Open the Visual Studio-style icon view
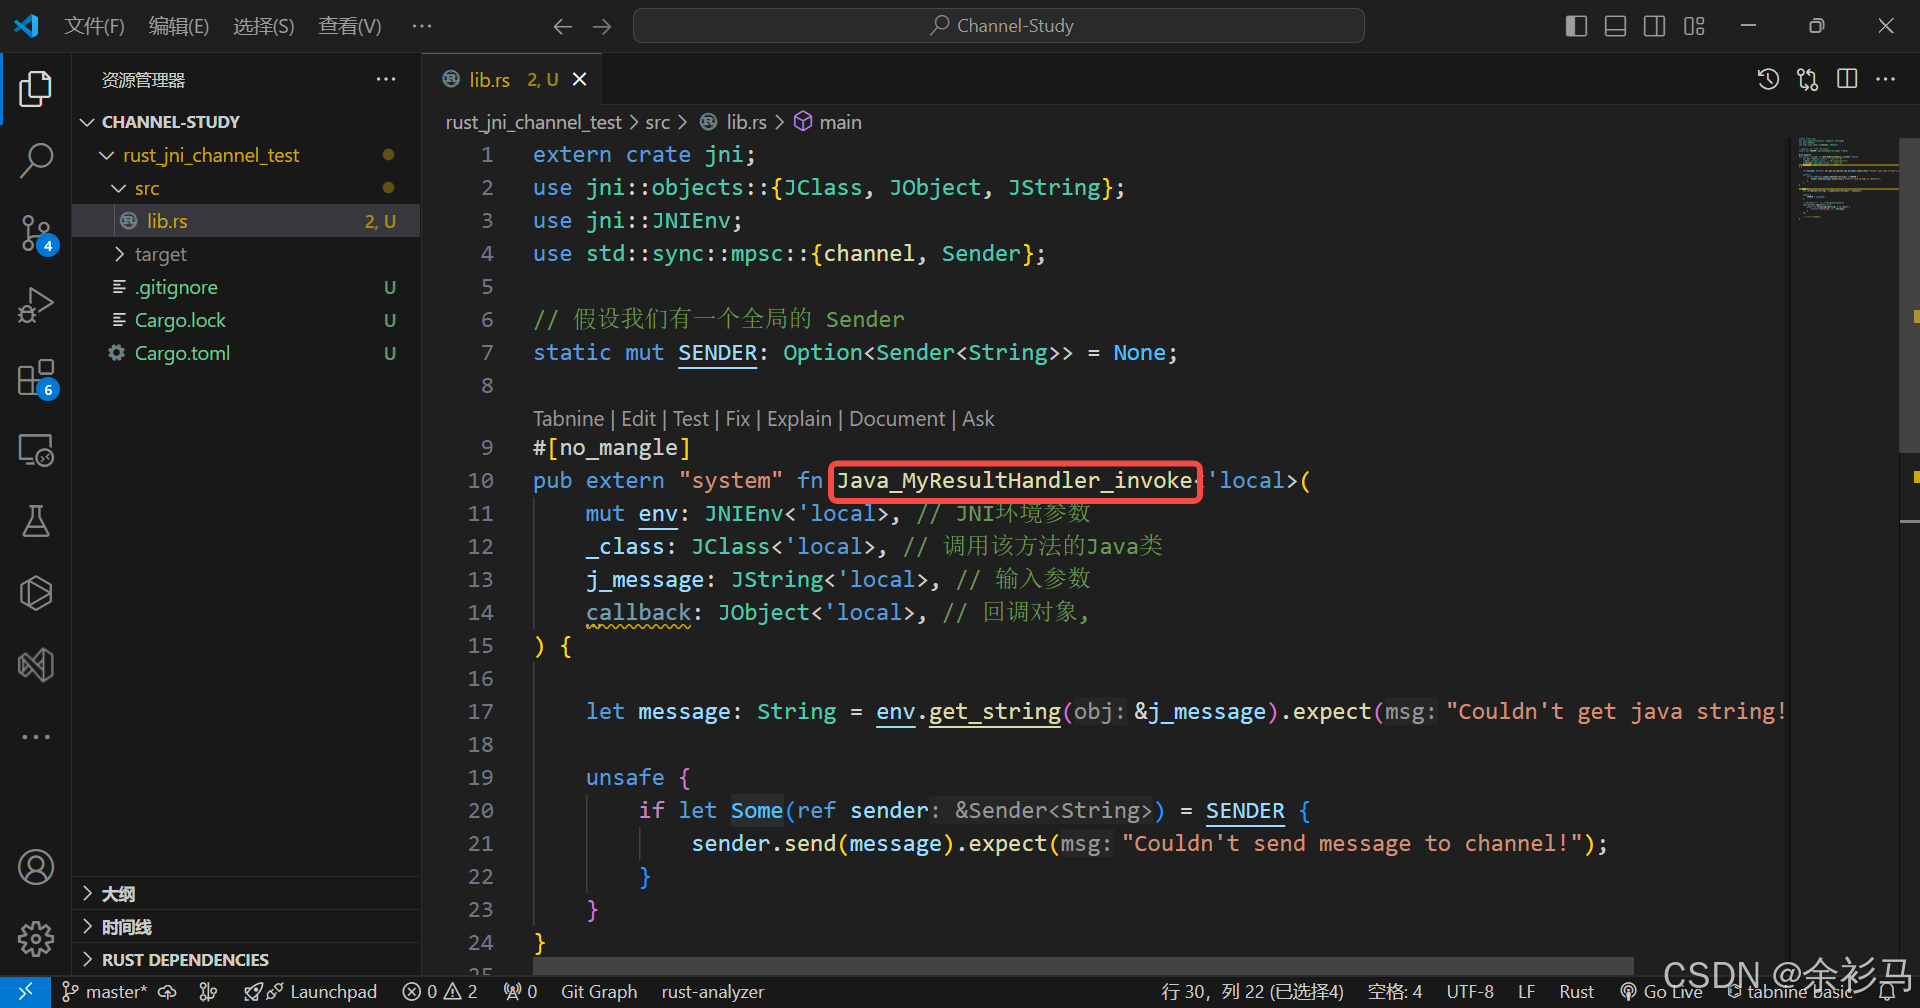The image size is (1920, 1008). [x=36, y=665]
